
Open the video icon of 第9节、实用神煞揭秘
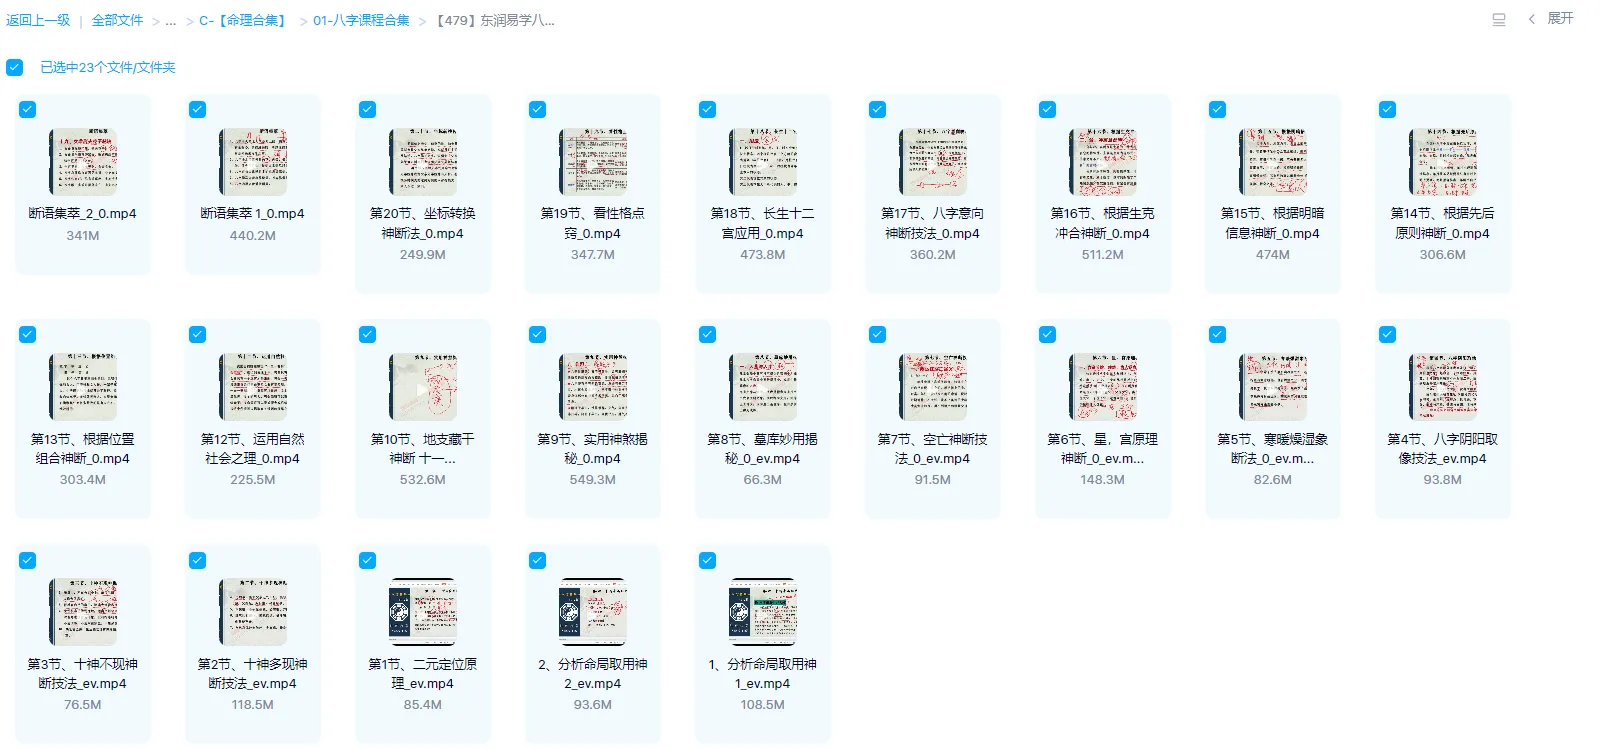(593, 386)
